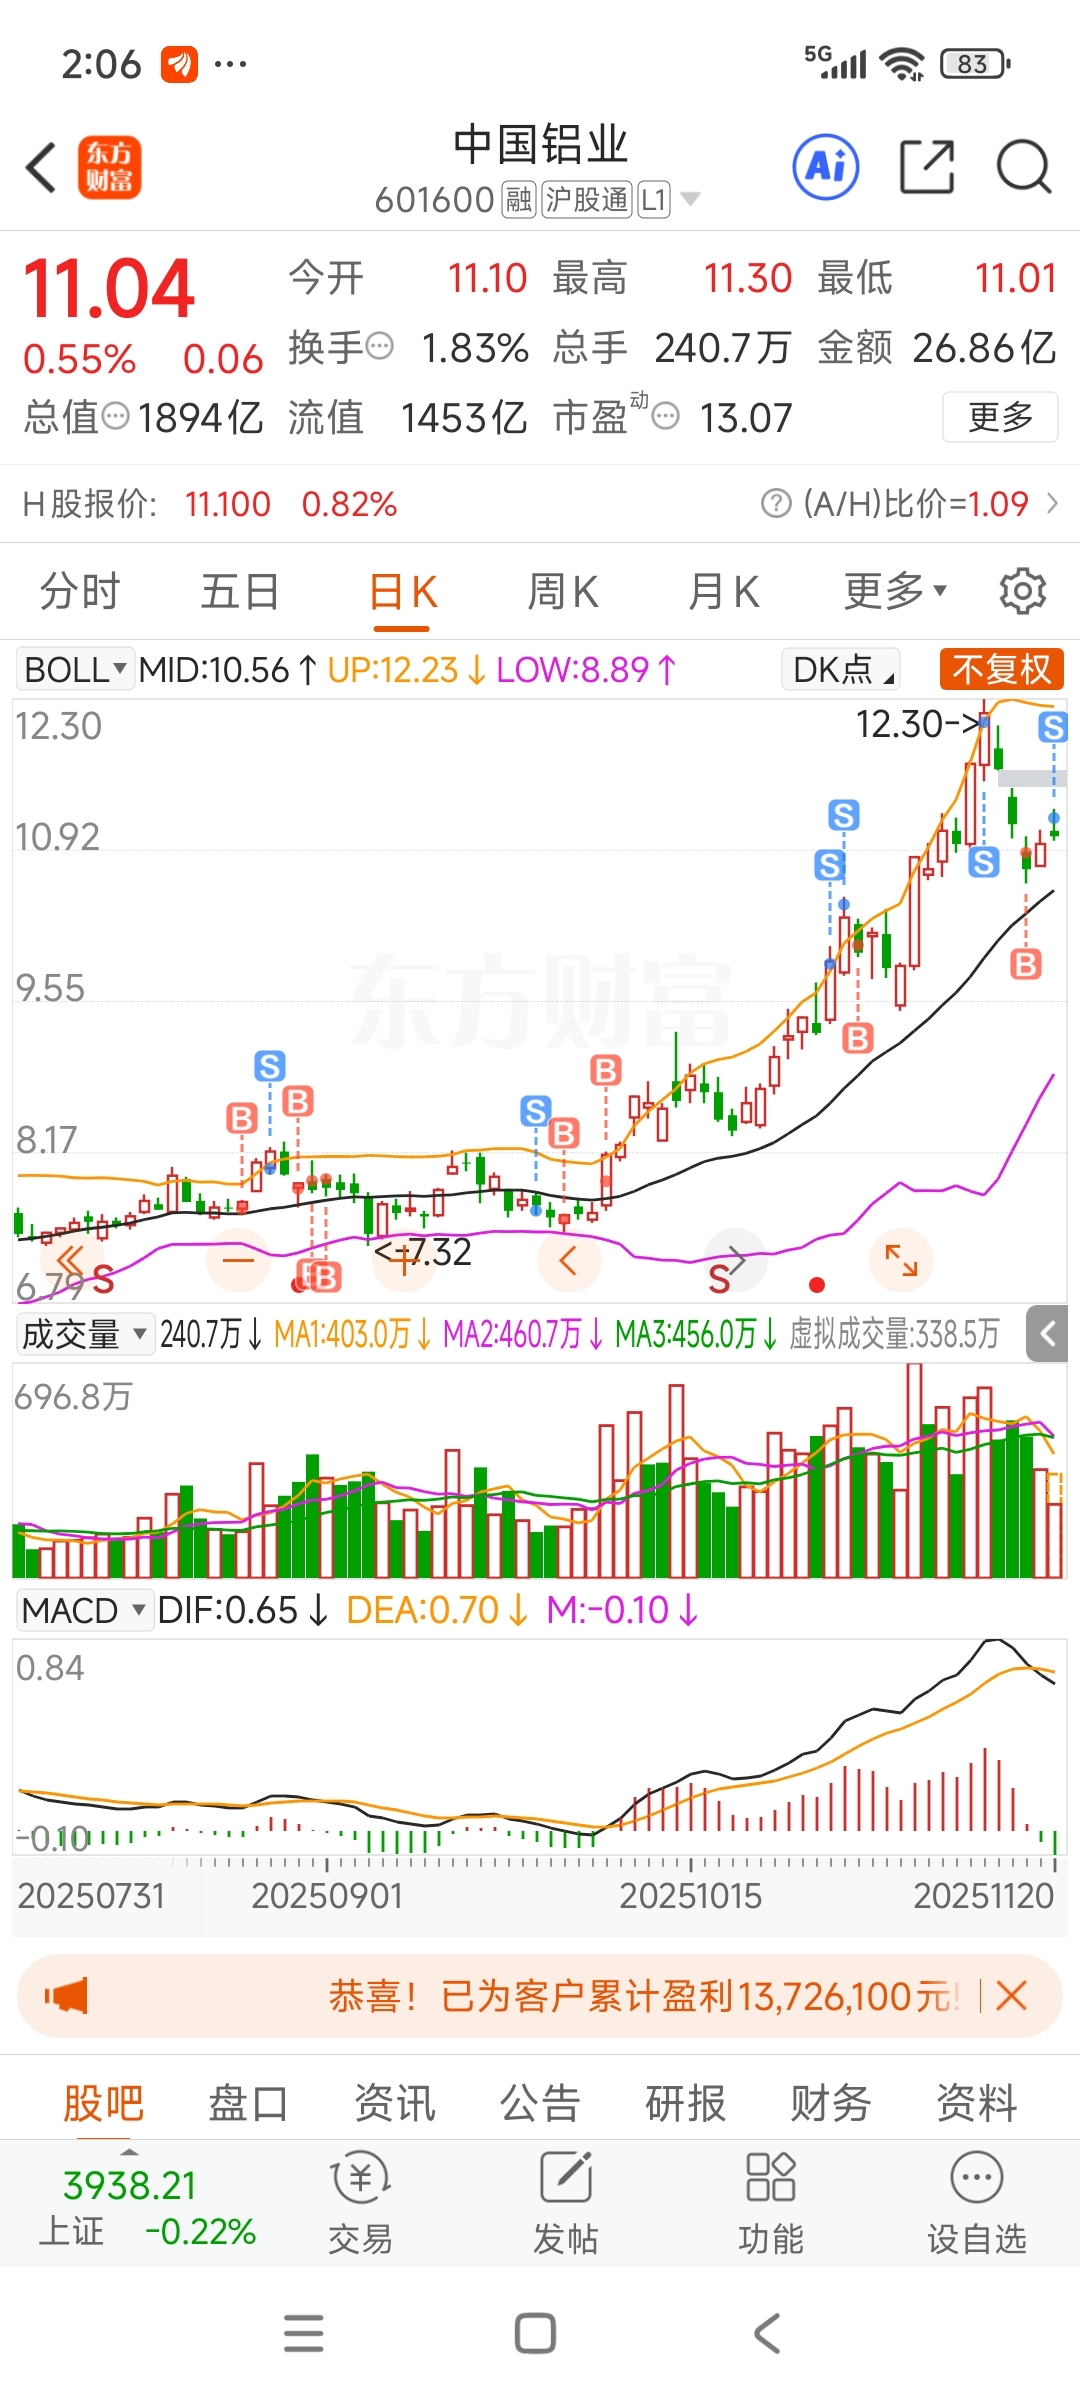The image size is (1080, 2400).
Task: Open BOLL indicator dropdown
Action: pos(75,669)
